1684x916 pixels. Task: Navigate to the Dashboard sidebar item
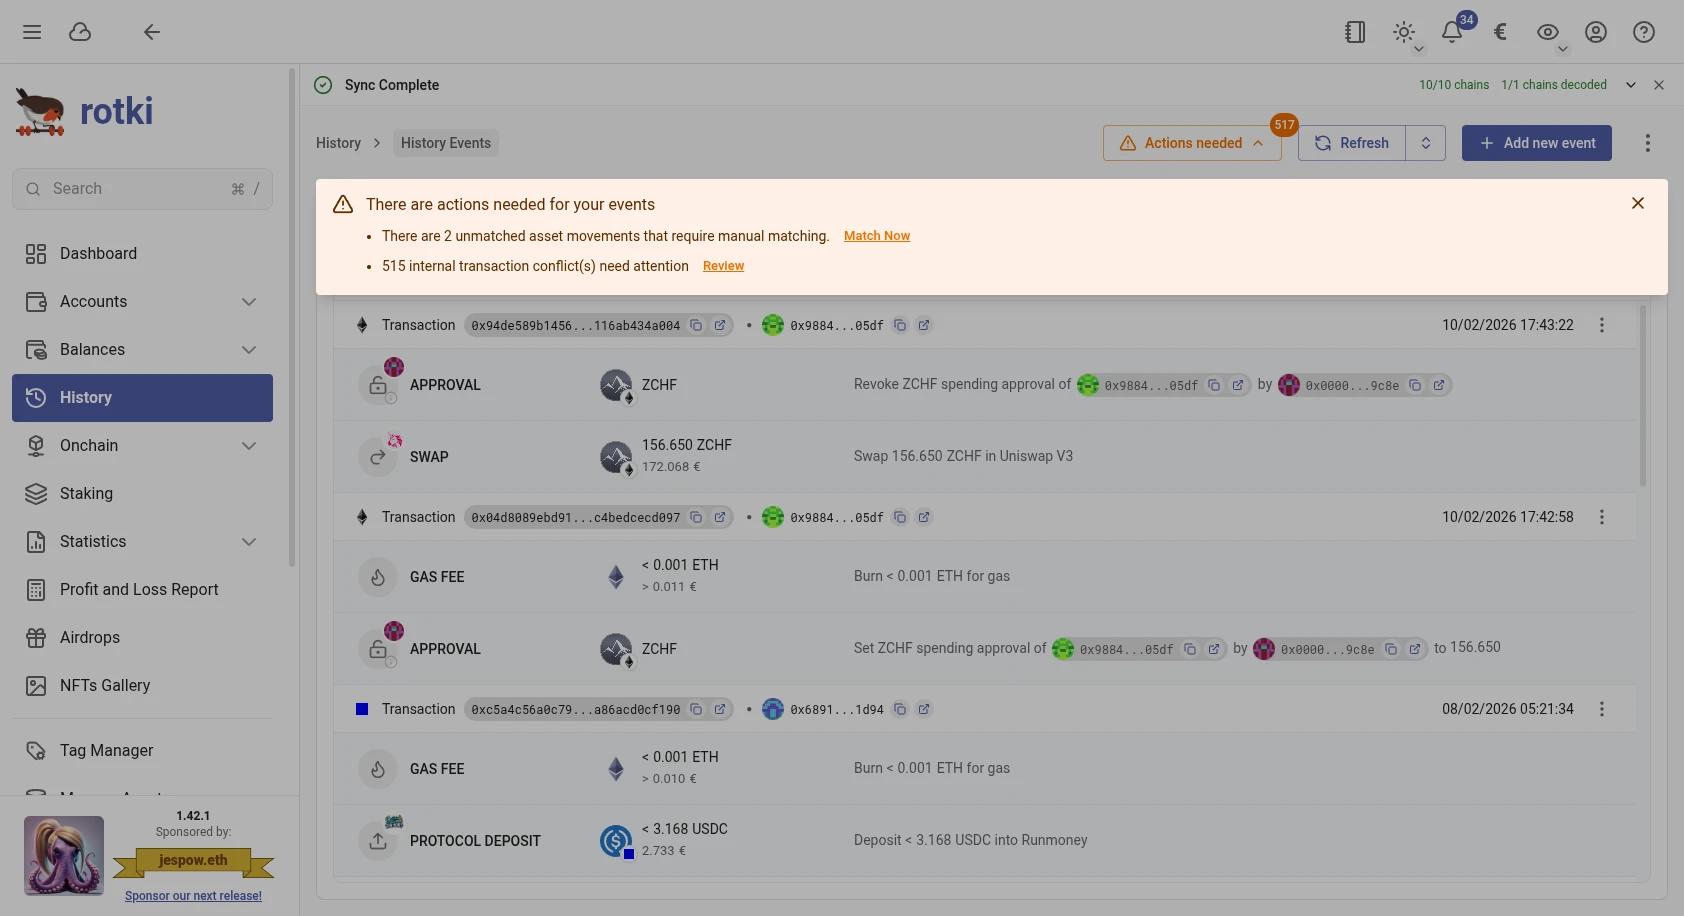point(98,253)
